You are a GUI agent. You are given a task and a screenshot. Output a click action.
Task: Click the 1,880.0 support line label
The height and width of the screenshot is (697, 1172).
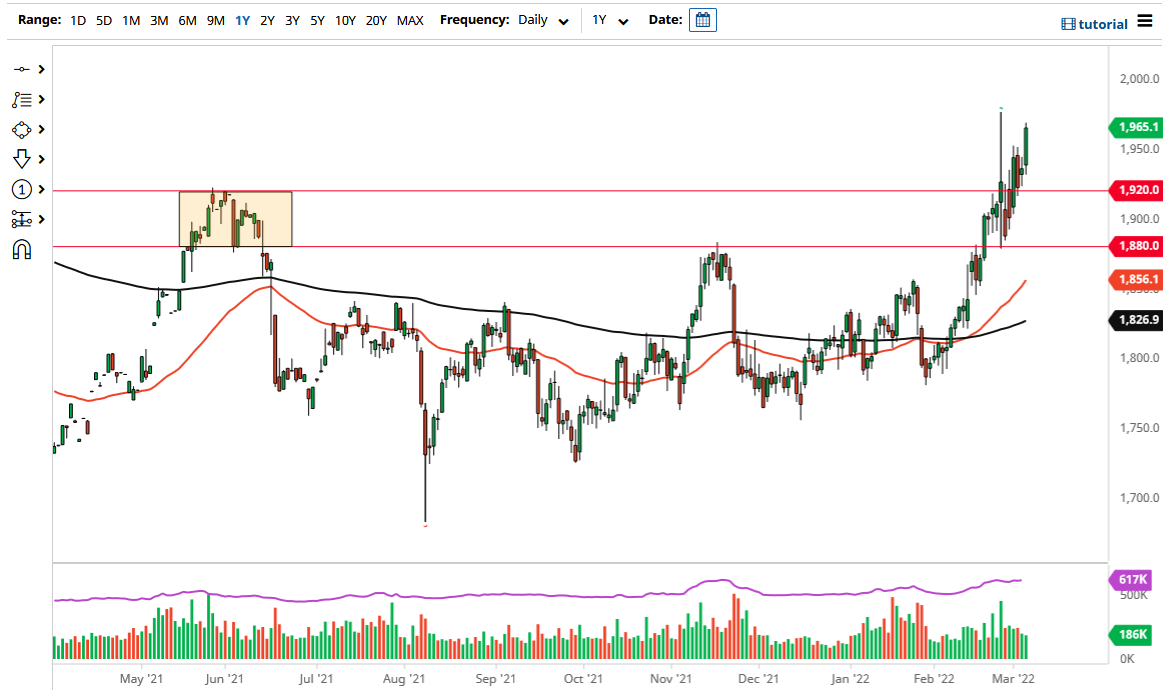point(1136,246)
